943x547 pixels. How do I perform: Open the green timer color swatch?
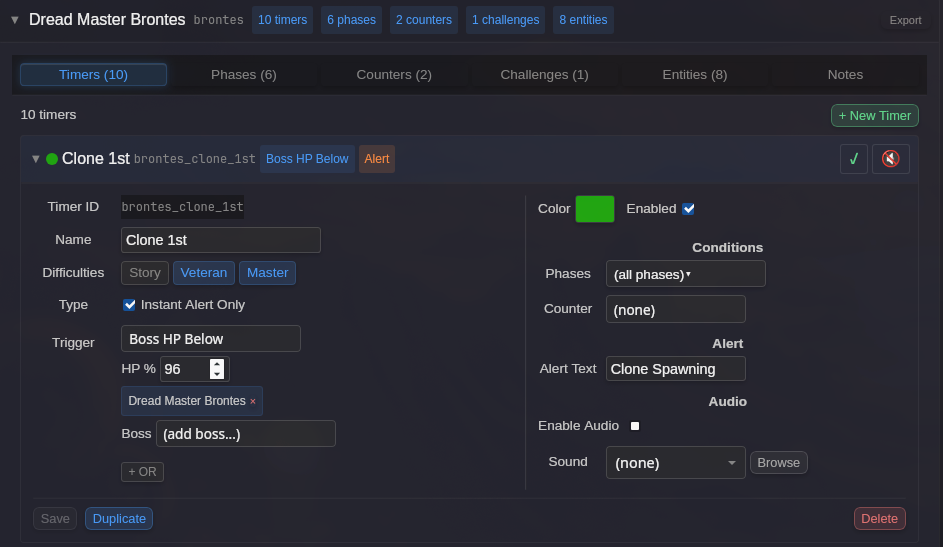point(595,209)
